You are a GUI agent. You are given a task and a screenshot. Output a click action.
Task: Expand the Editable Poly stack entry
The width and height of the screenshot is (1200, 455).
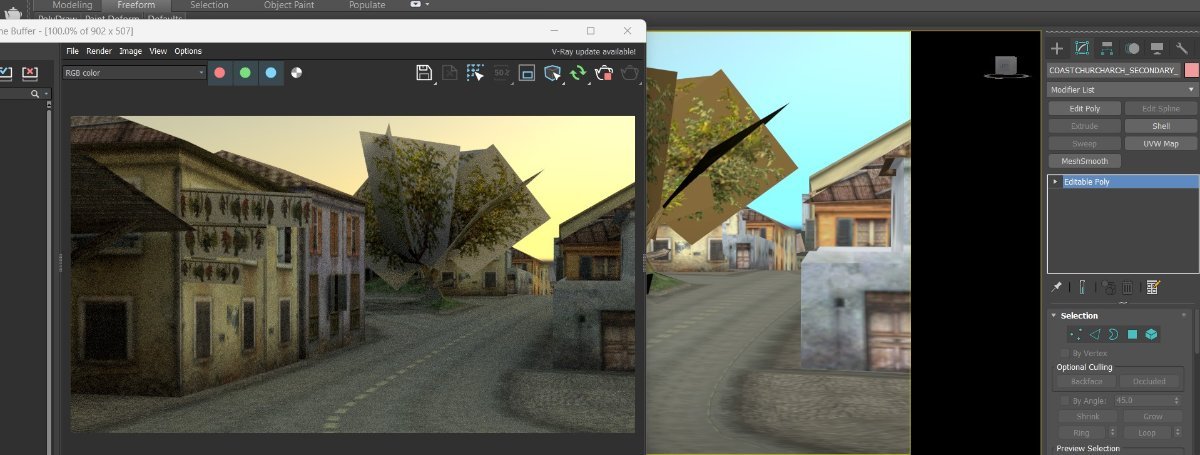[1055, 182]
